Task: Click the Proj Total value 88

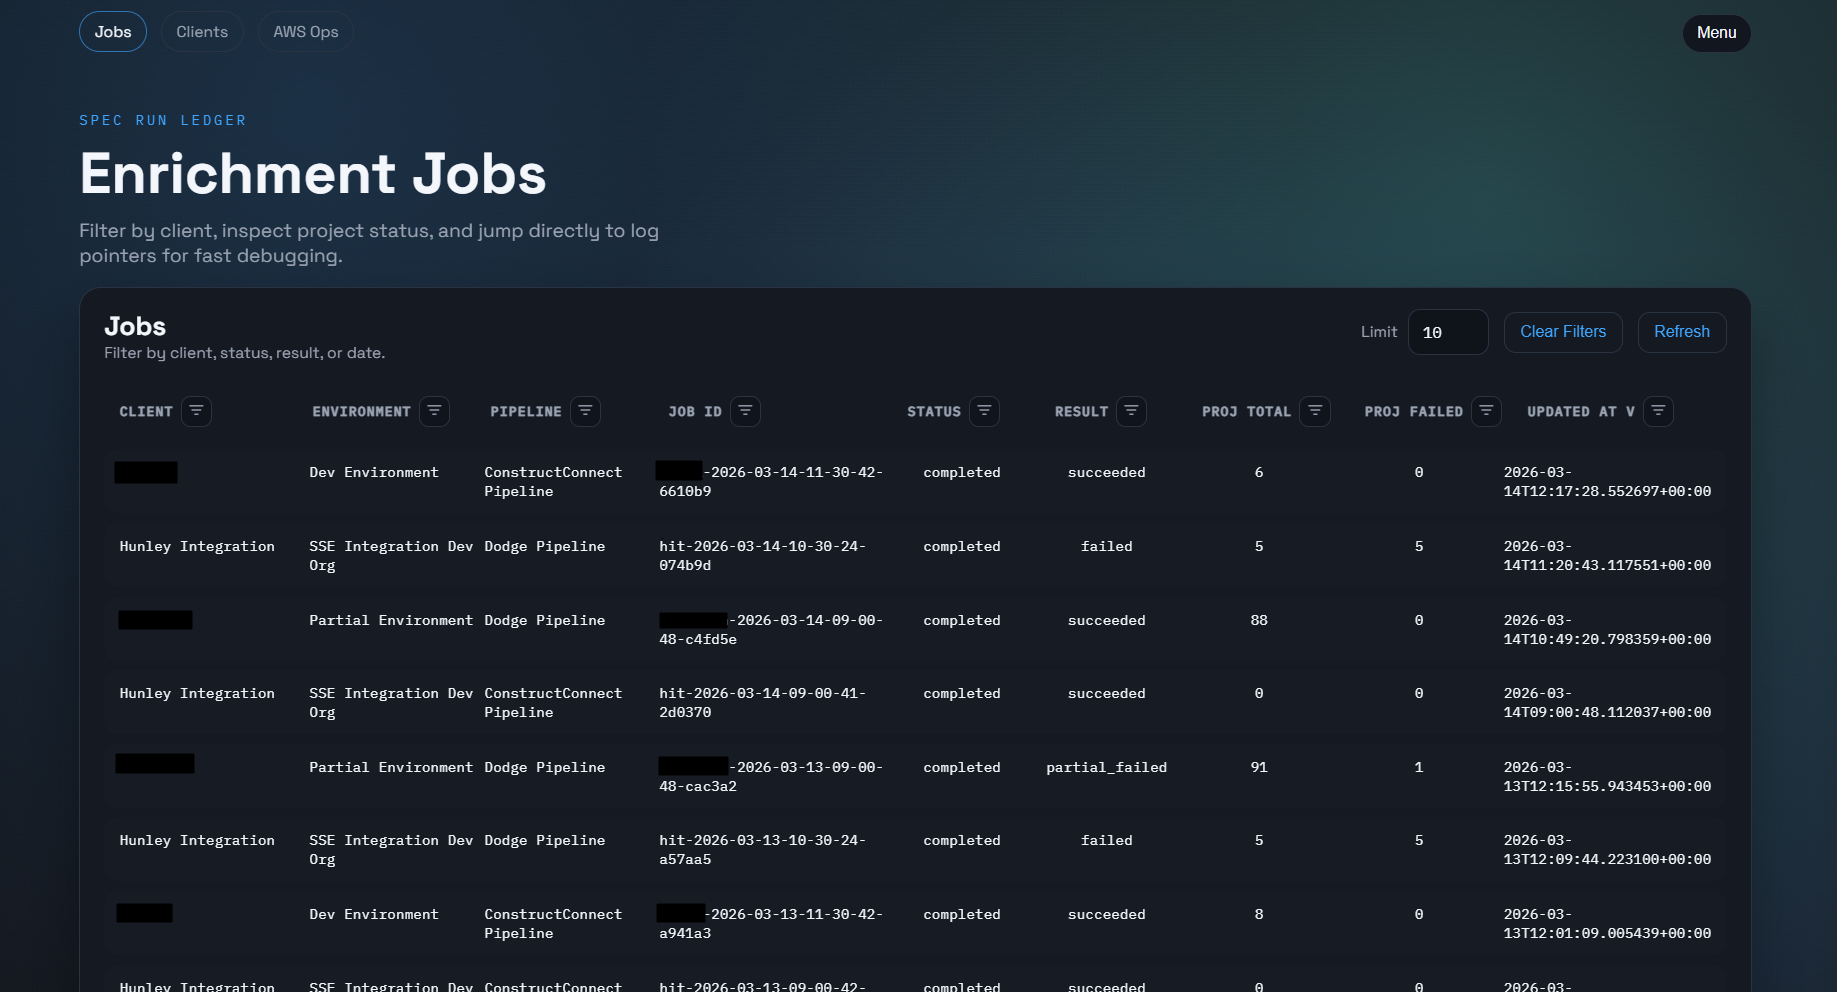Action: point(1259,620)
